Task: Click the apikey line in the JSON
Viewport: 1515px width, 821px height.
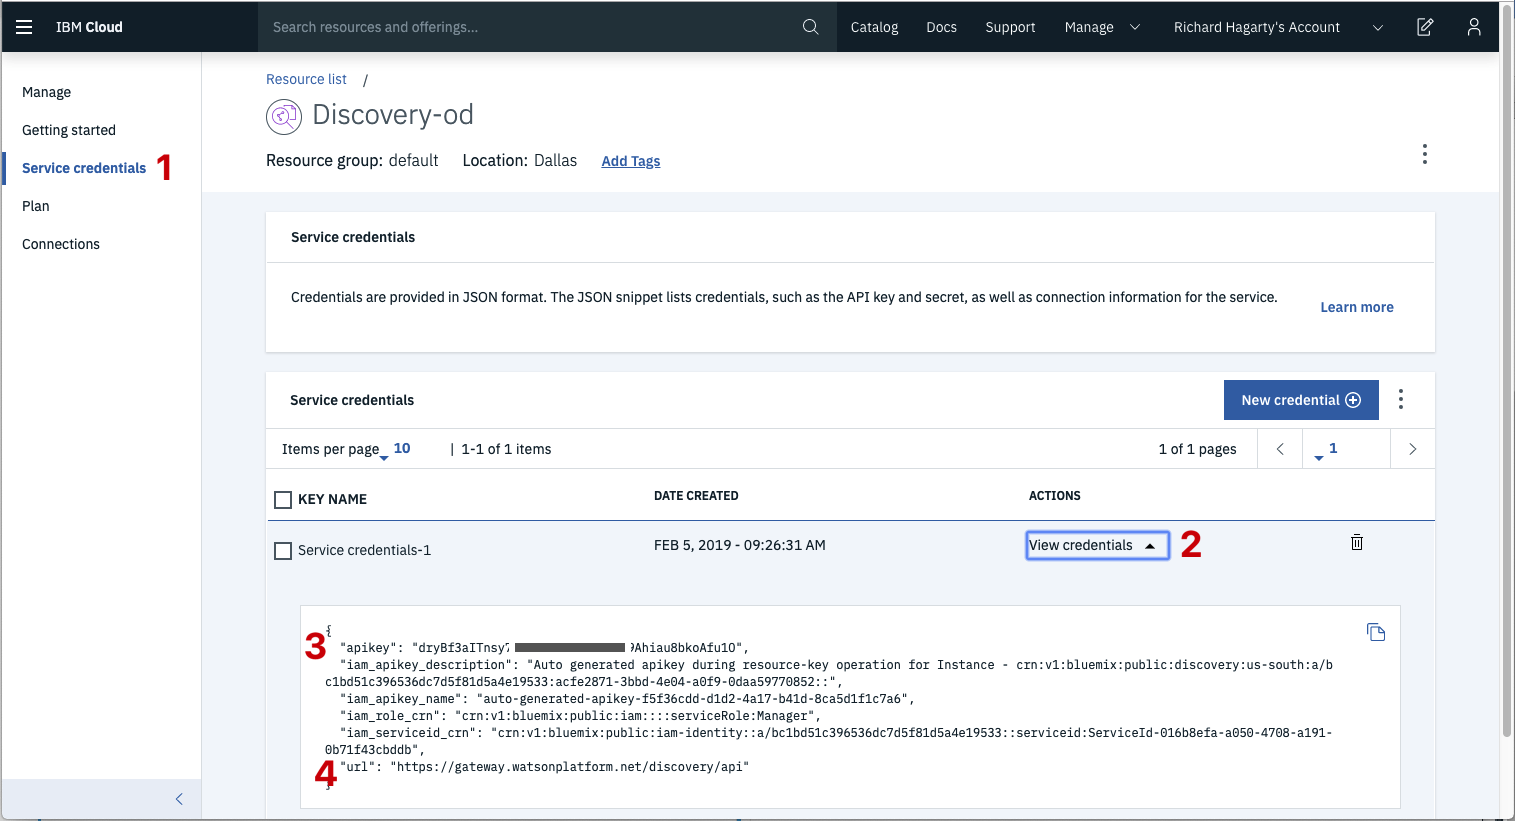Action: (544, 648)
